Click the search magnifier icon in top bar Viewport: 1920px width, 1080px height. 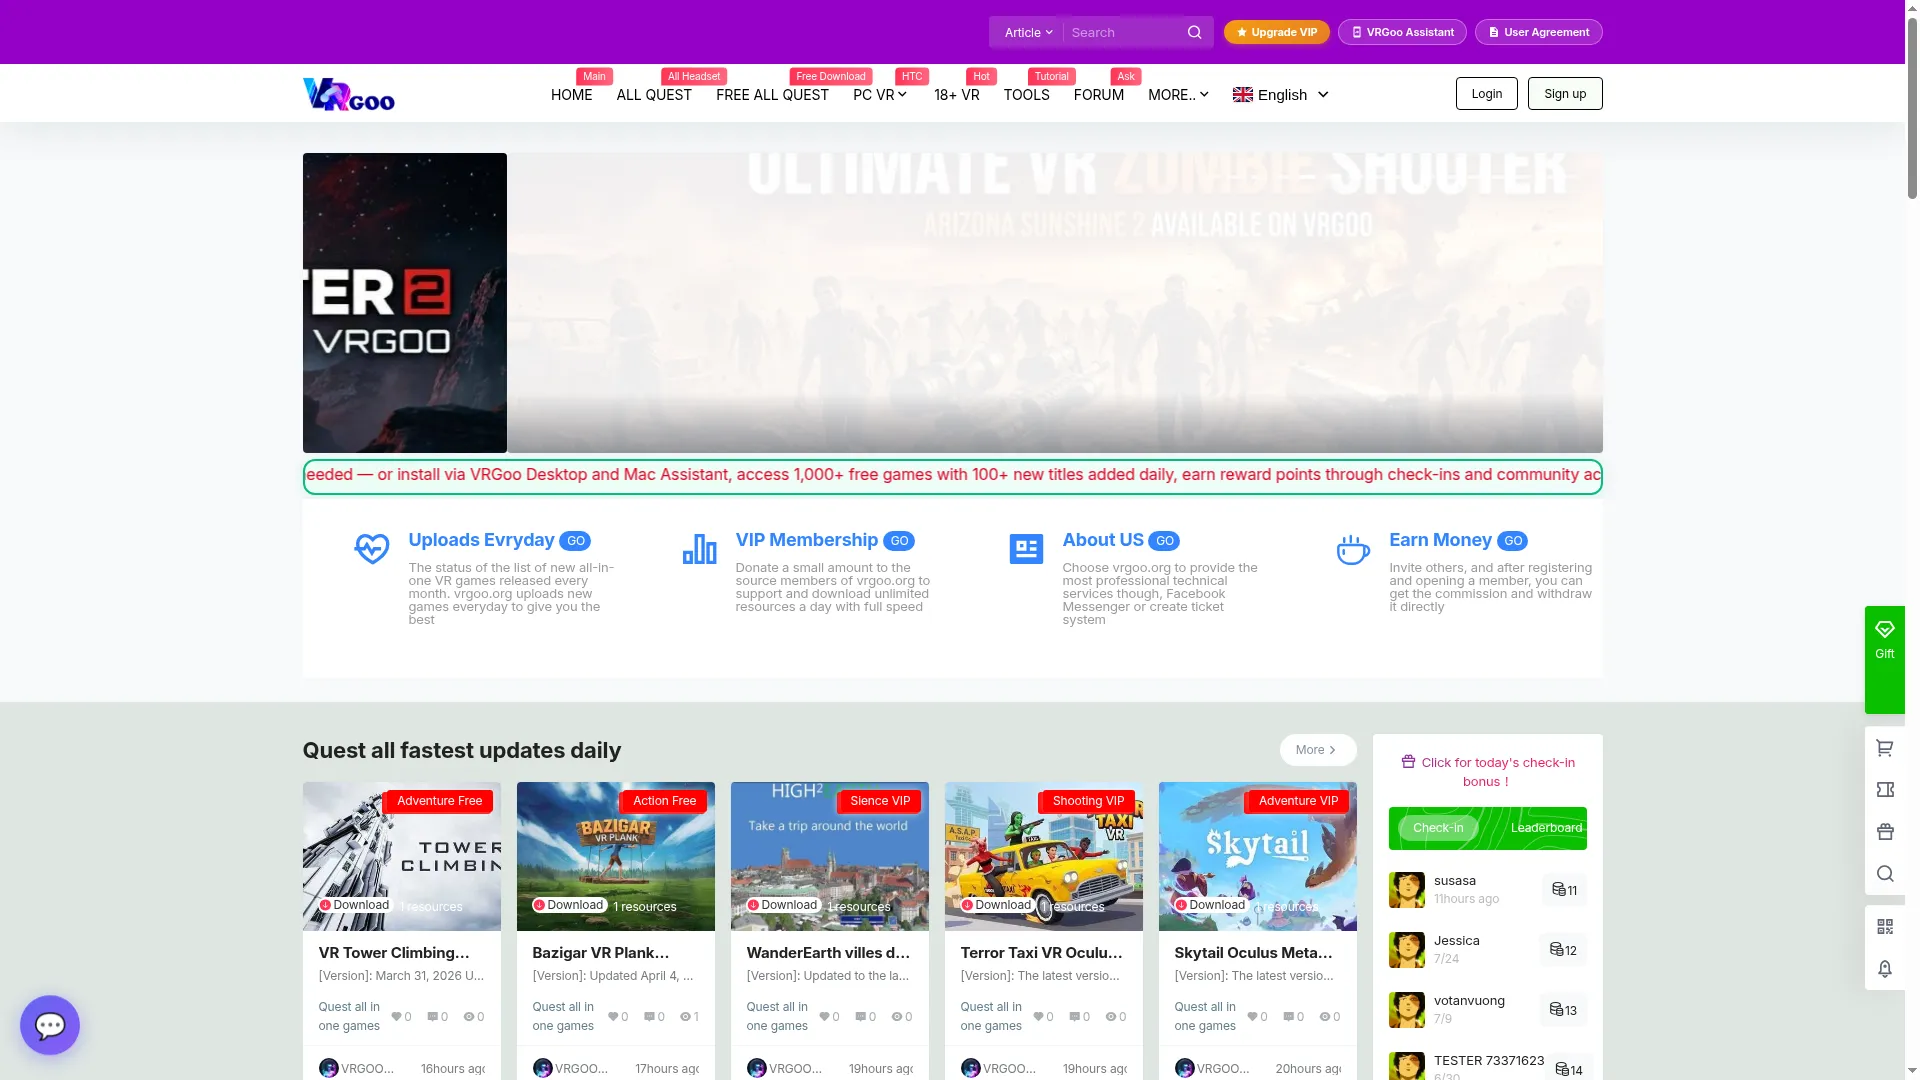pyautogui.click(x=1194, y=32)
